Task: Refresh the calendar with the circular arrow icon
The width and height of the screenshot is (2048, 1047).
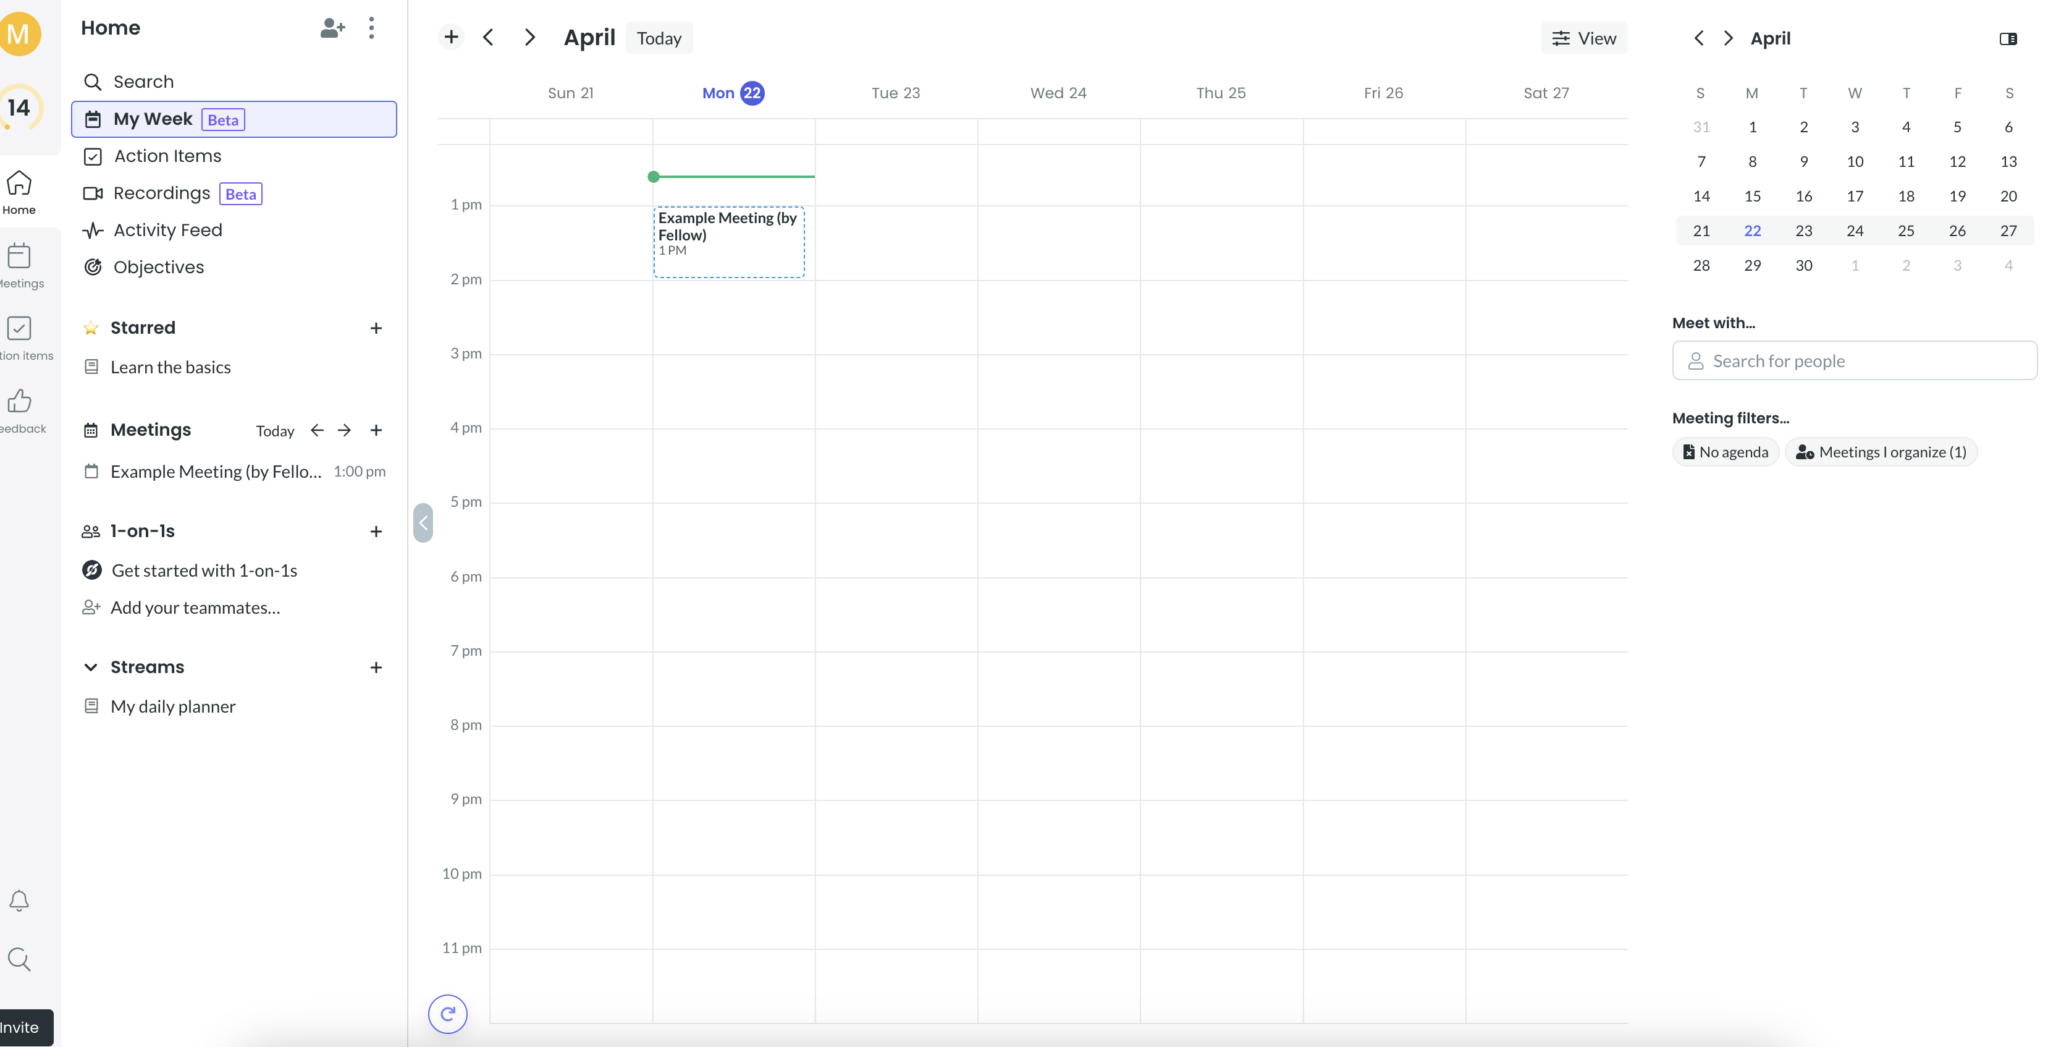Action: pos(447,1013)
